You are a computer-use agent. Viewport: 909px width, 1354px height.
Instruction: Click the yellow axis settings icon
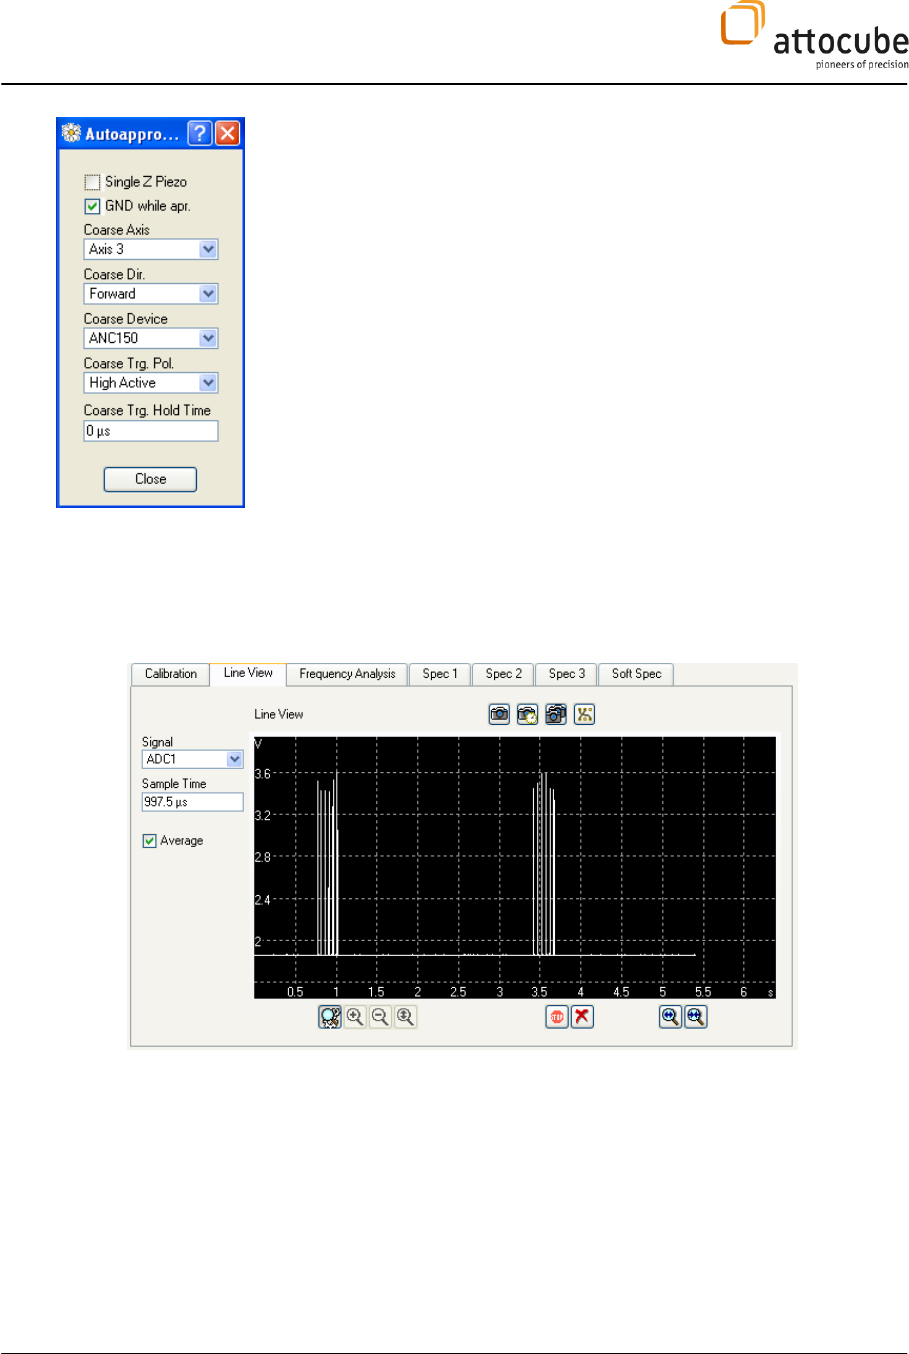584,714
